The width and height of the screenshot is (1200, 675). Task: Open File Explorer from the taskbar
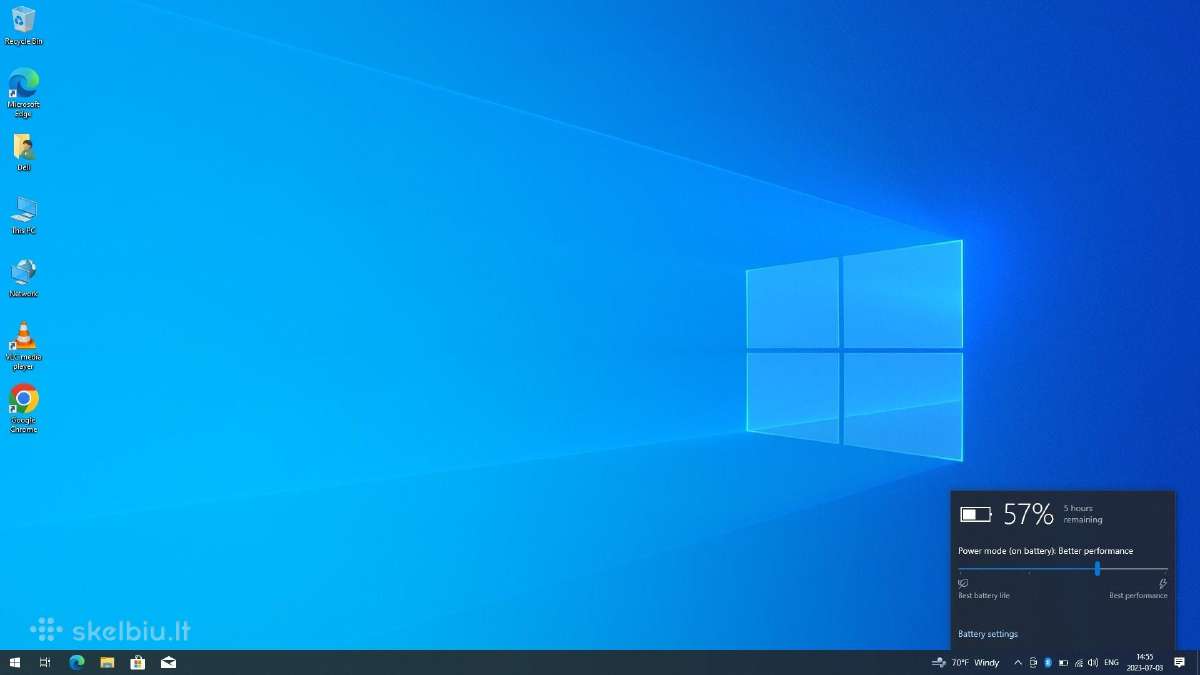[x=107, y=662]
